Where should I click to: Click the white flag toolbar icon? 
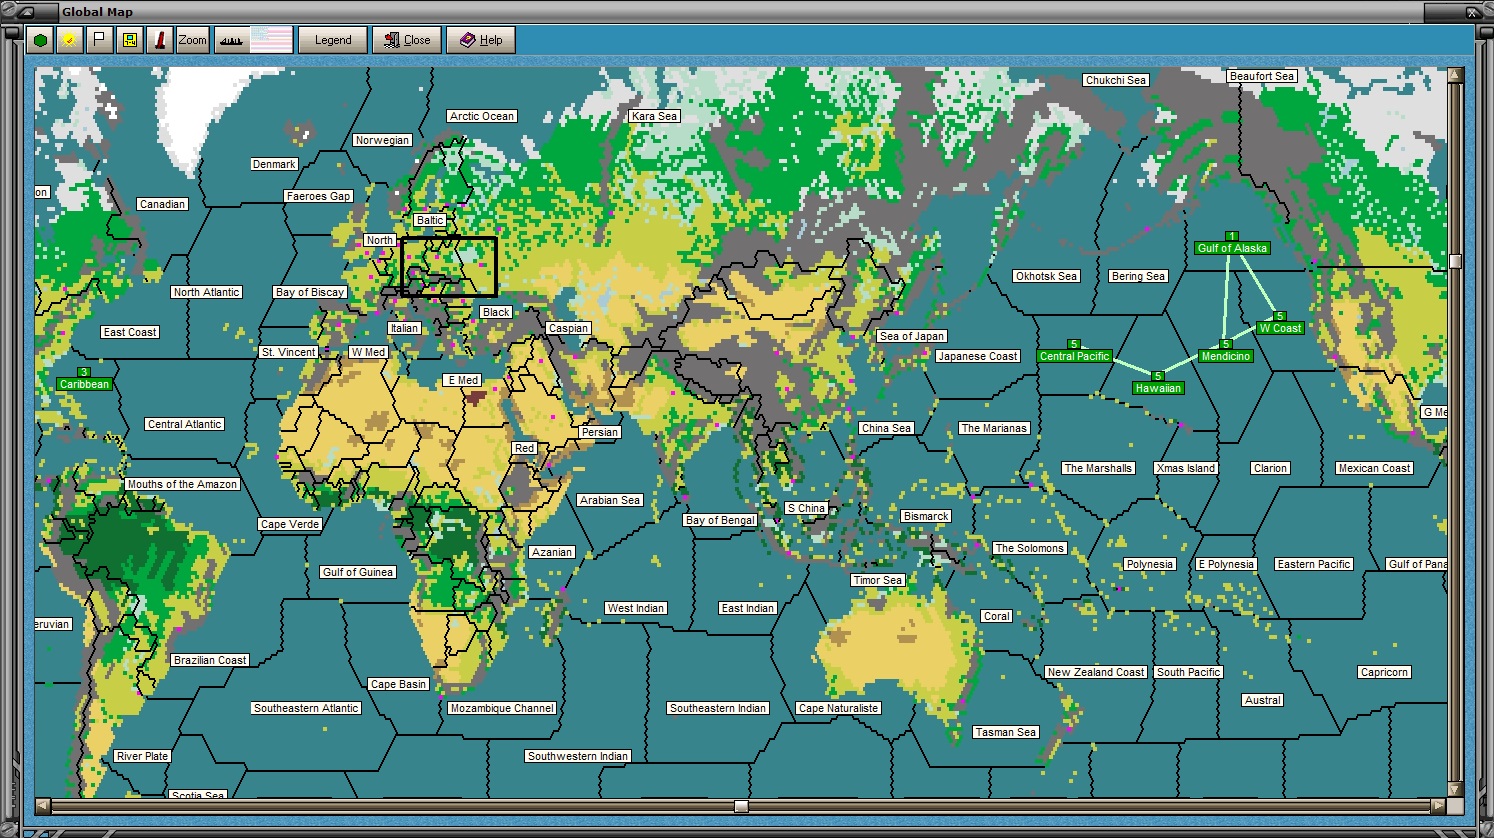(98, 40)
